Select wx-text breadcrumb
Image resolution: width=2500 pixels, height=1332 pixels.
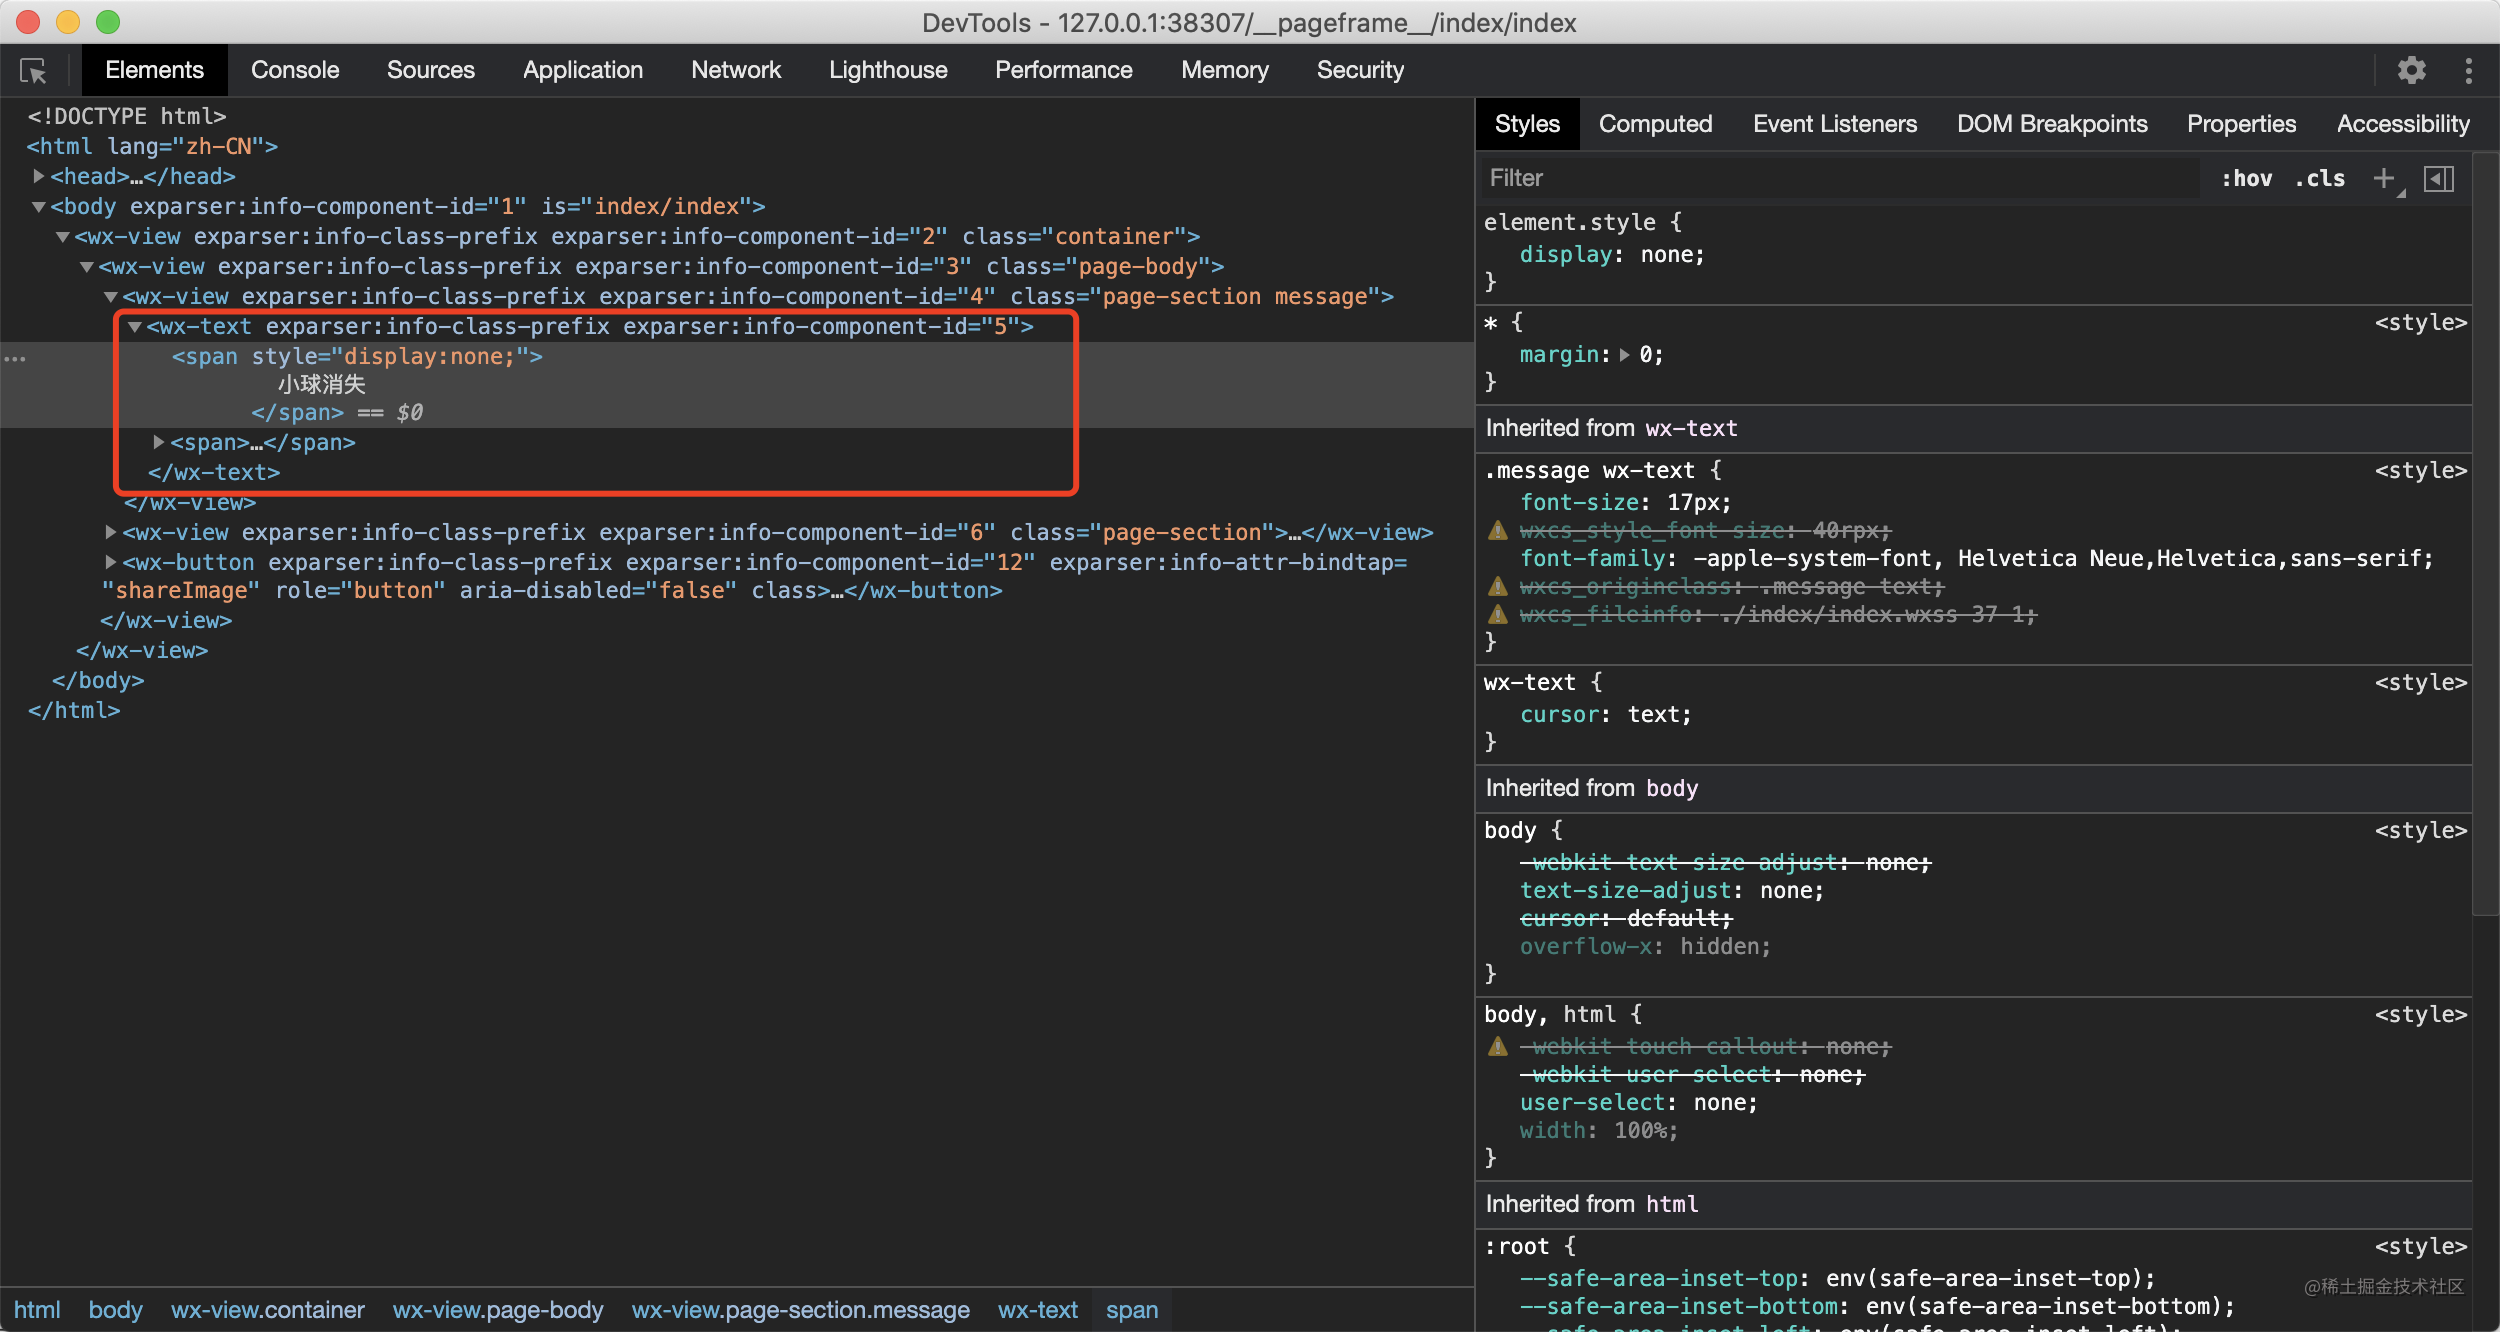[x=1038, y=1310]
